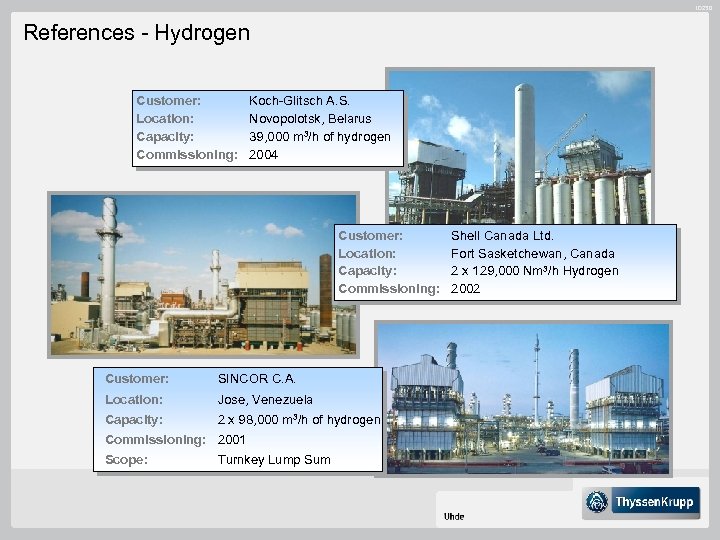The height and width of the screenshot is (540, 720).
Task: Select 'Fort Sasketchewan, Canada' location value
Action: (533, 253)
